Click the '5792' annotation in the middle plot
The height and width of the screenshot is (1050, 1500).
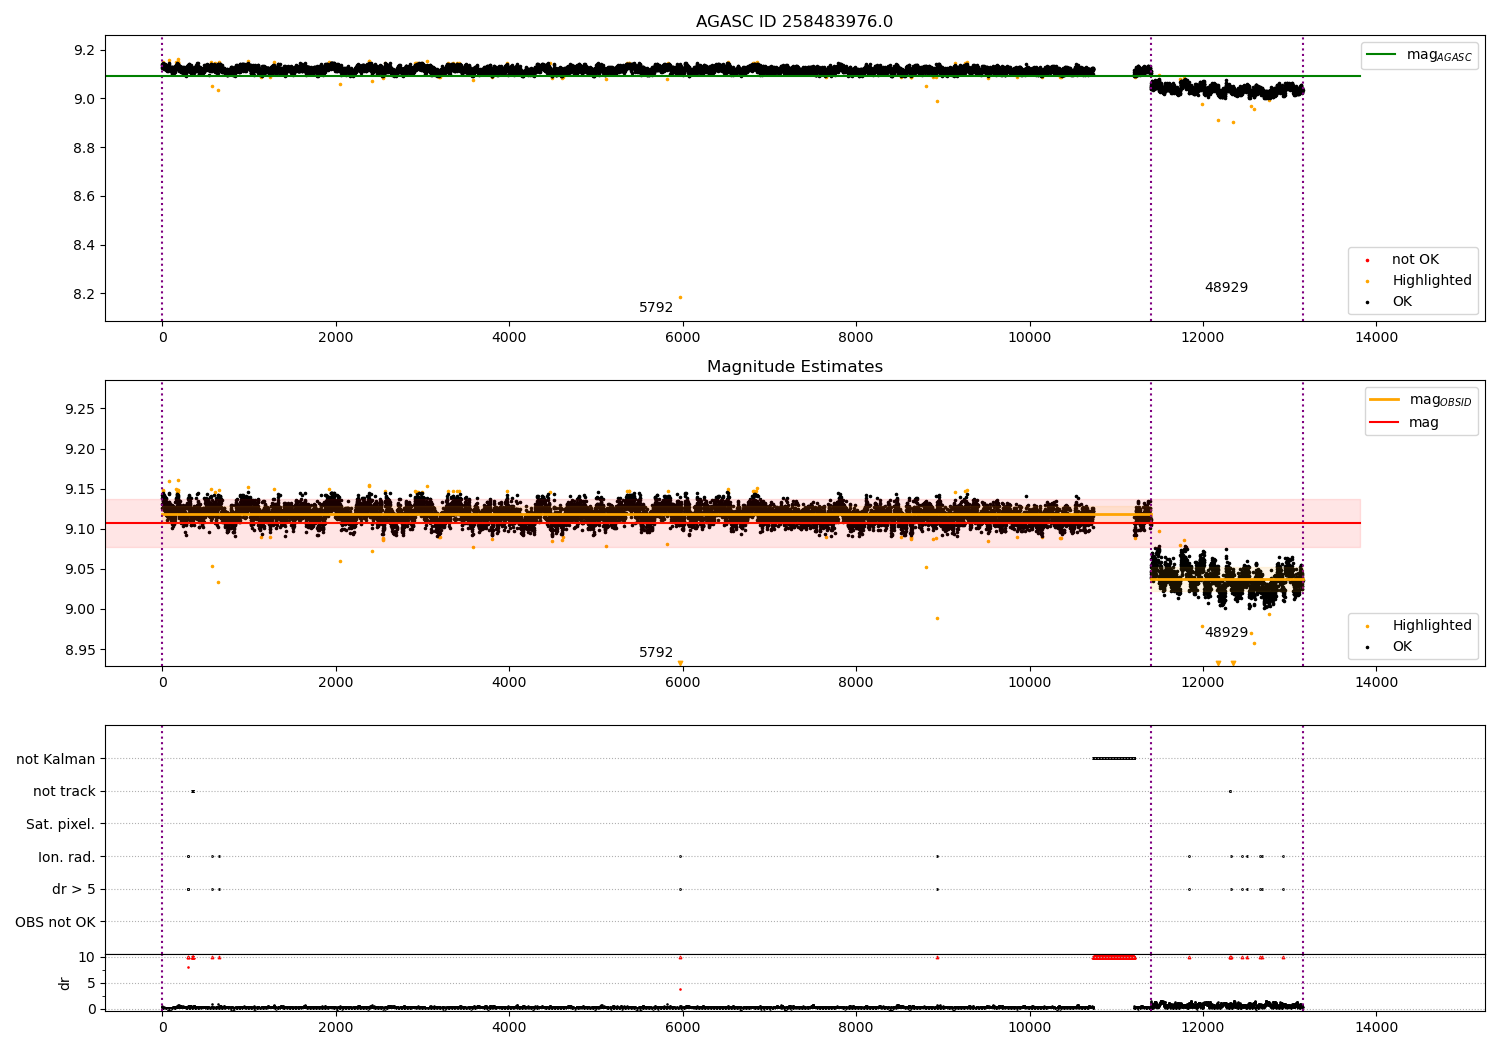[656, 653]
